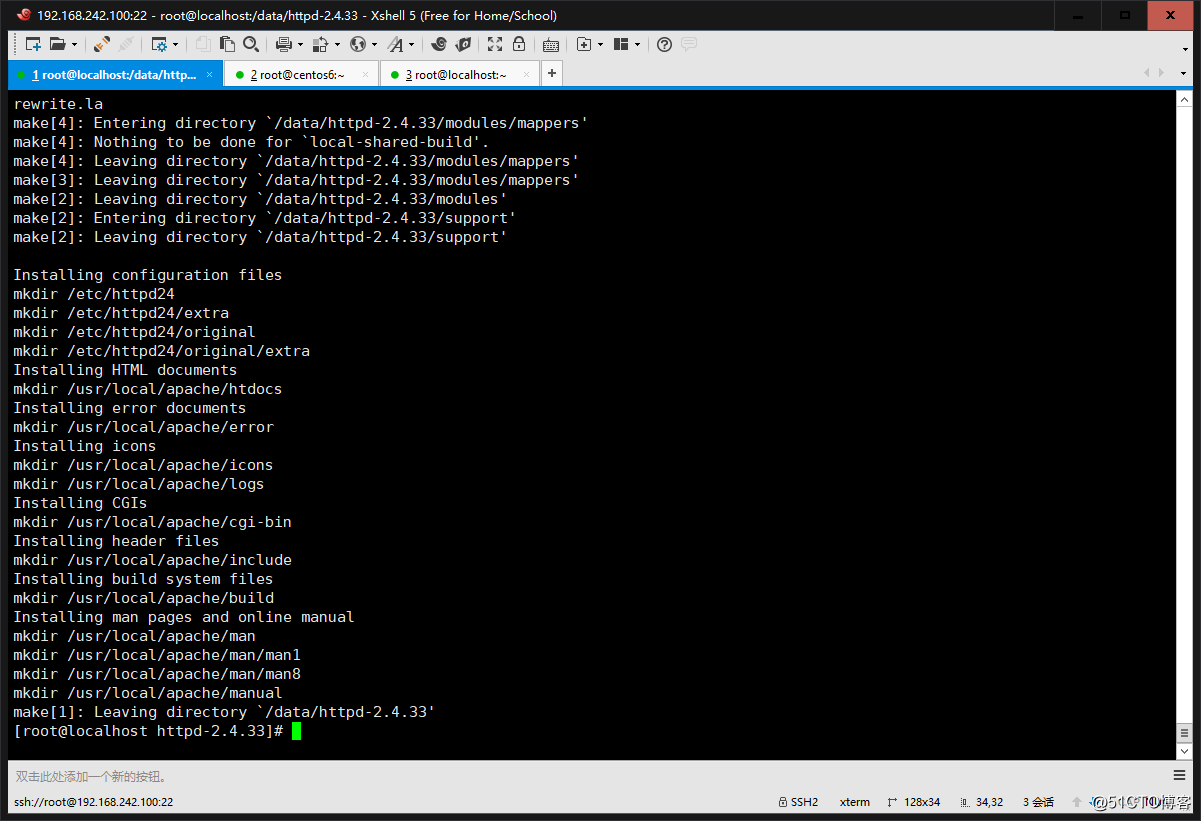The width and height of the screenshot is (1201, 821).
Task: Click the pane layout icon
Action: (621, 44)
